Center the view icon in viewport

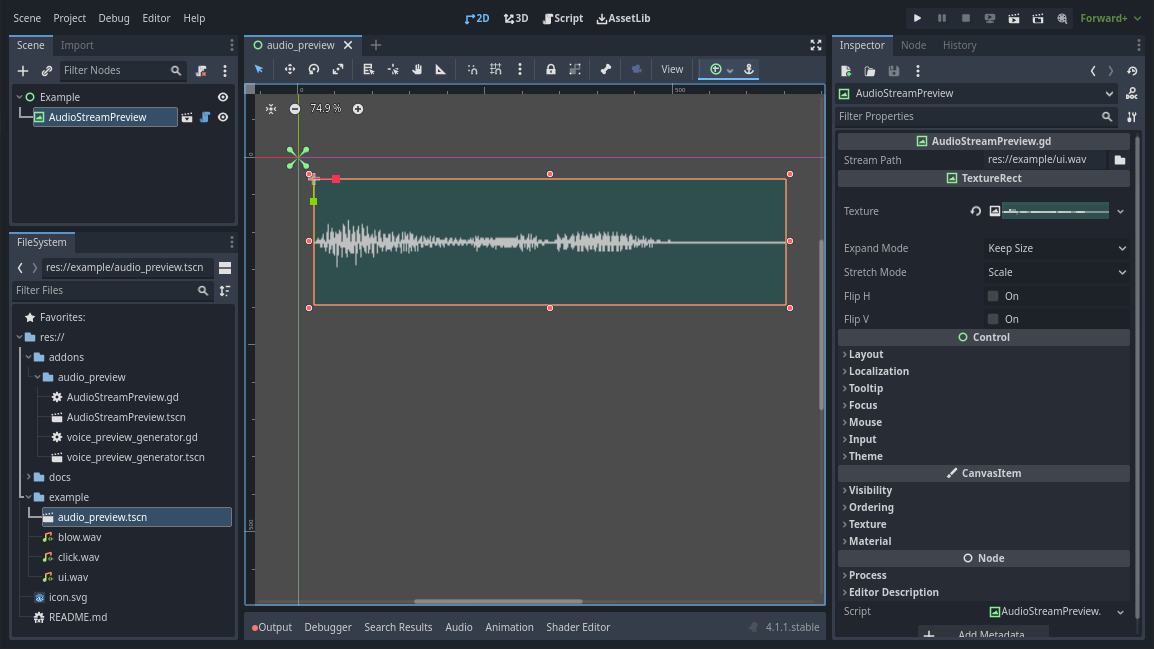pyautogui.click(x=271, y=109)
